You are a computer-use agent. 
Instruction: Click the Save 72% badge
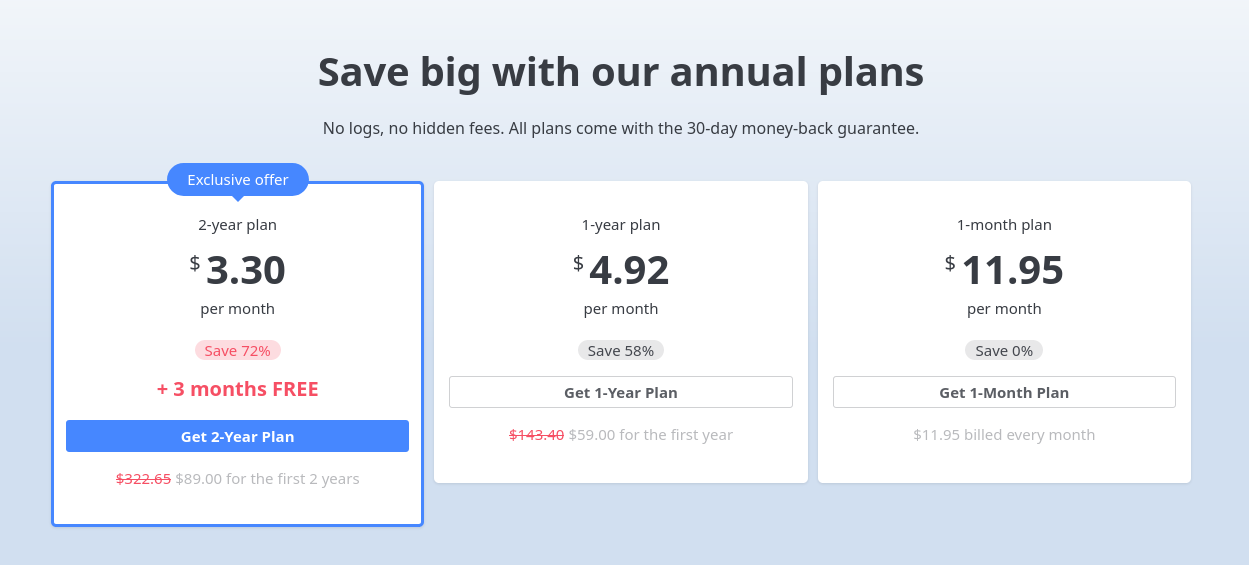pyautogui.click(x=238, y=350)
